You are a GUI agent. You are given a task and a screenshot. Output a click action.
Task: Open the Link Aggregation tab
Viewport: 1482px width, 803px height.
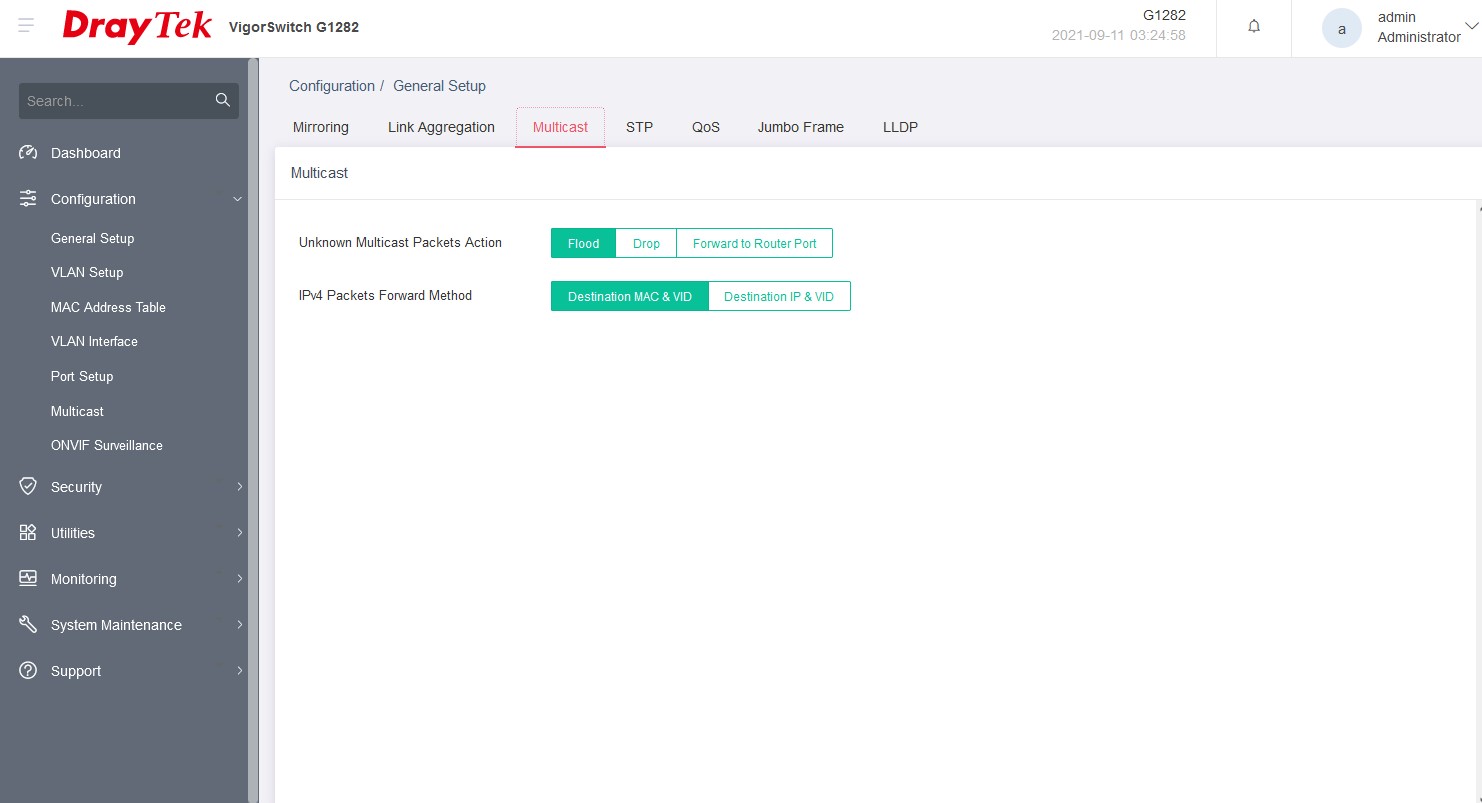pos(441,127)
